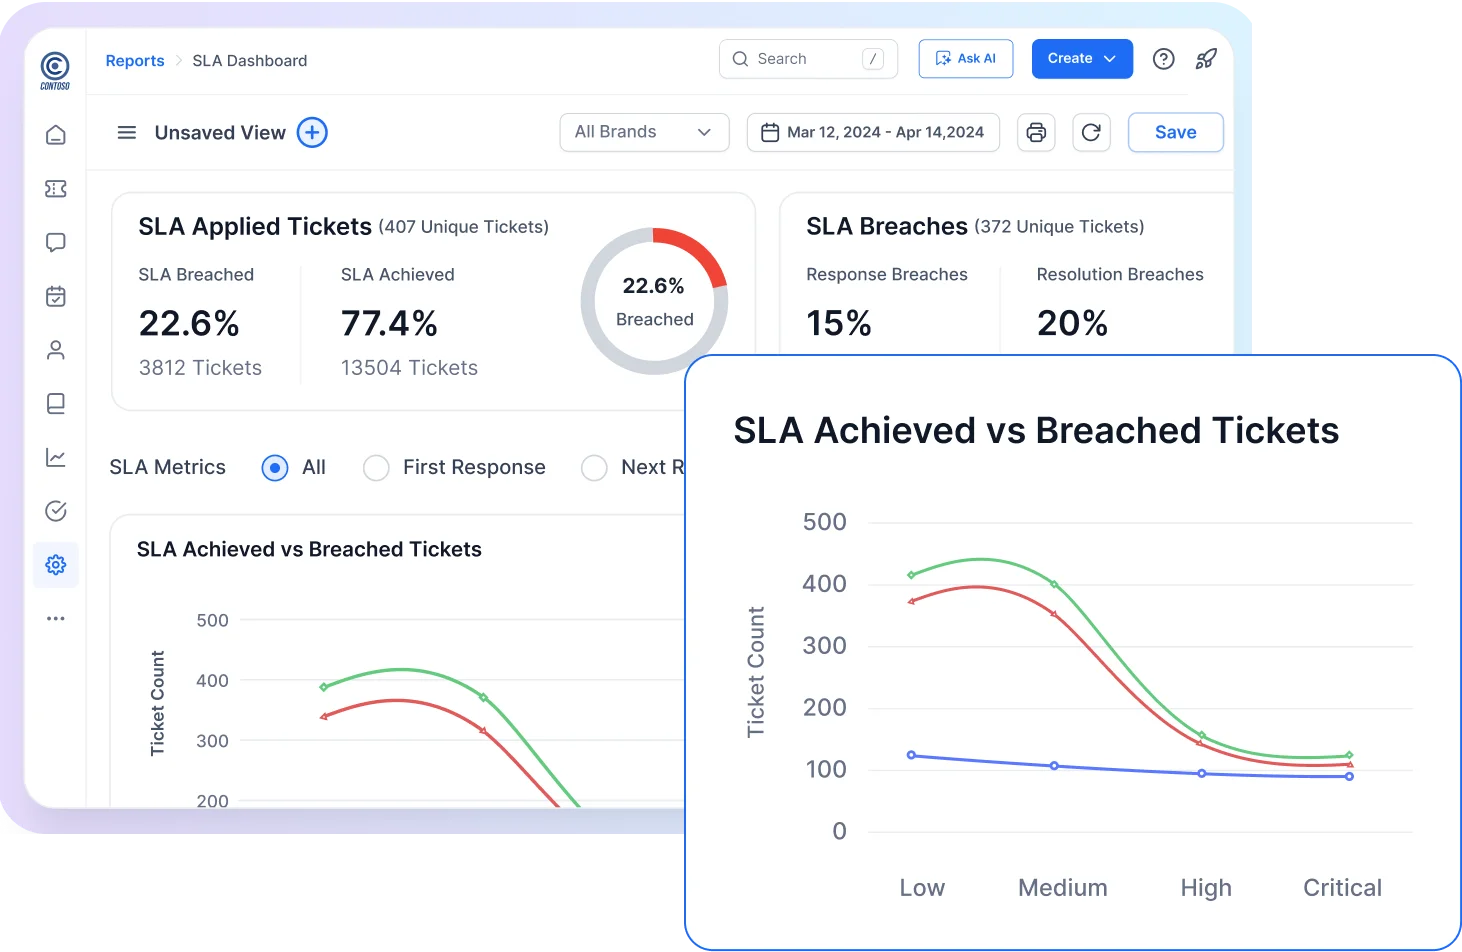Select the Next Response metric option

595,467
